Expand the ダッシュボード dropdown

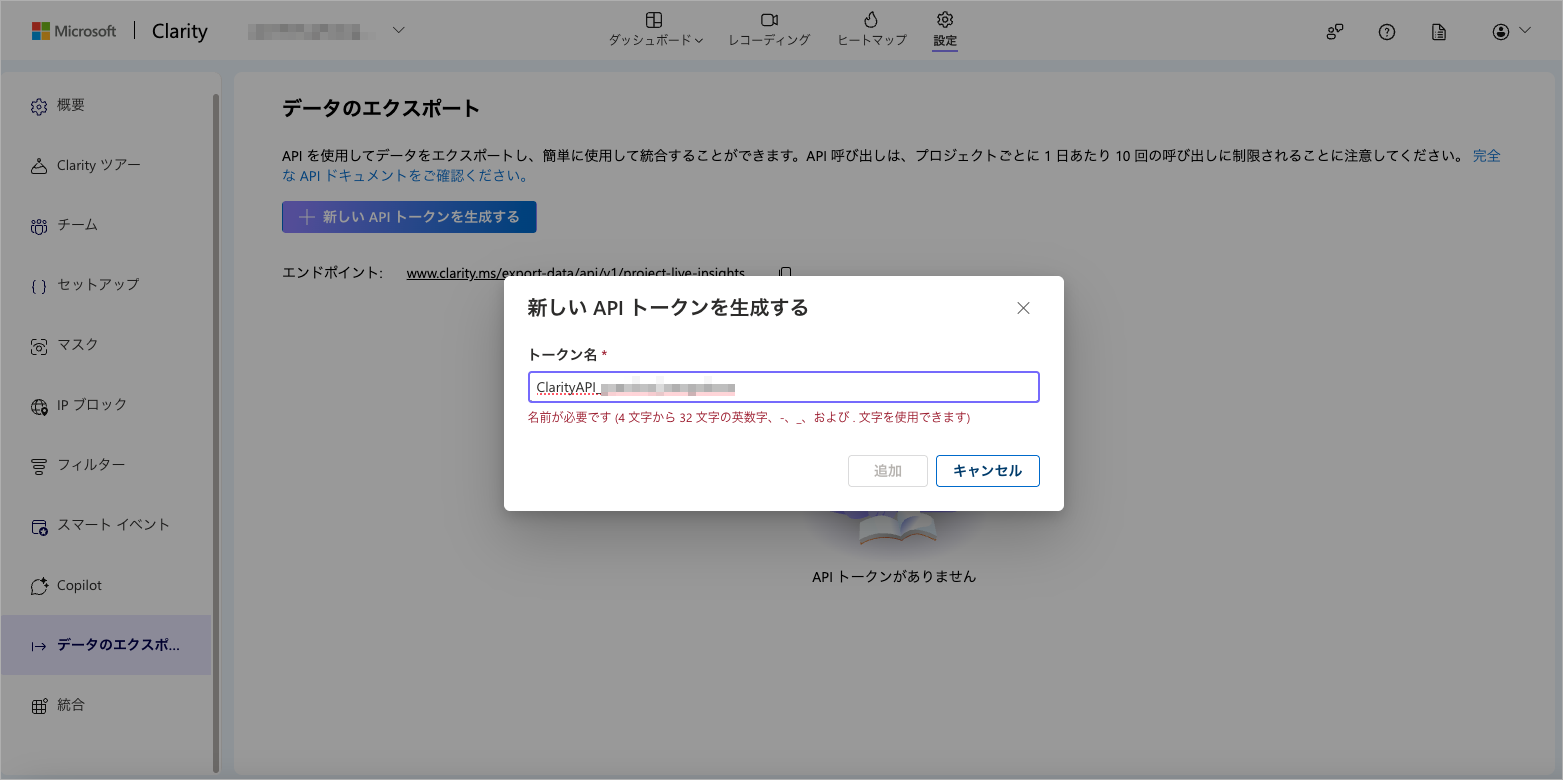pos(655,29)
